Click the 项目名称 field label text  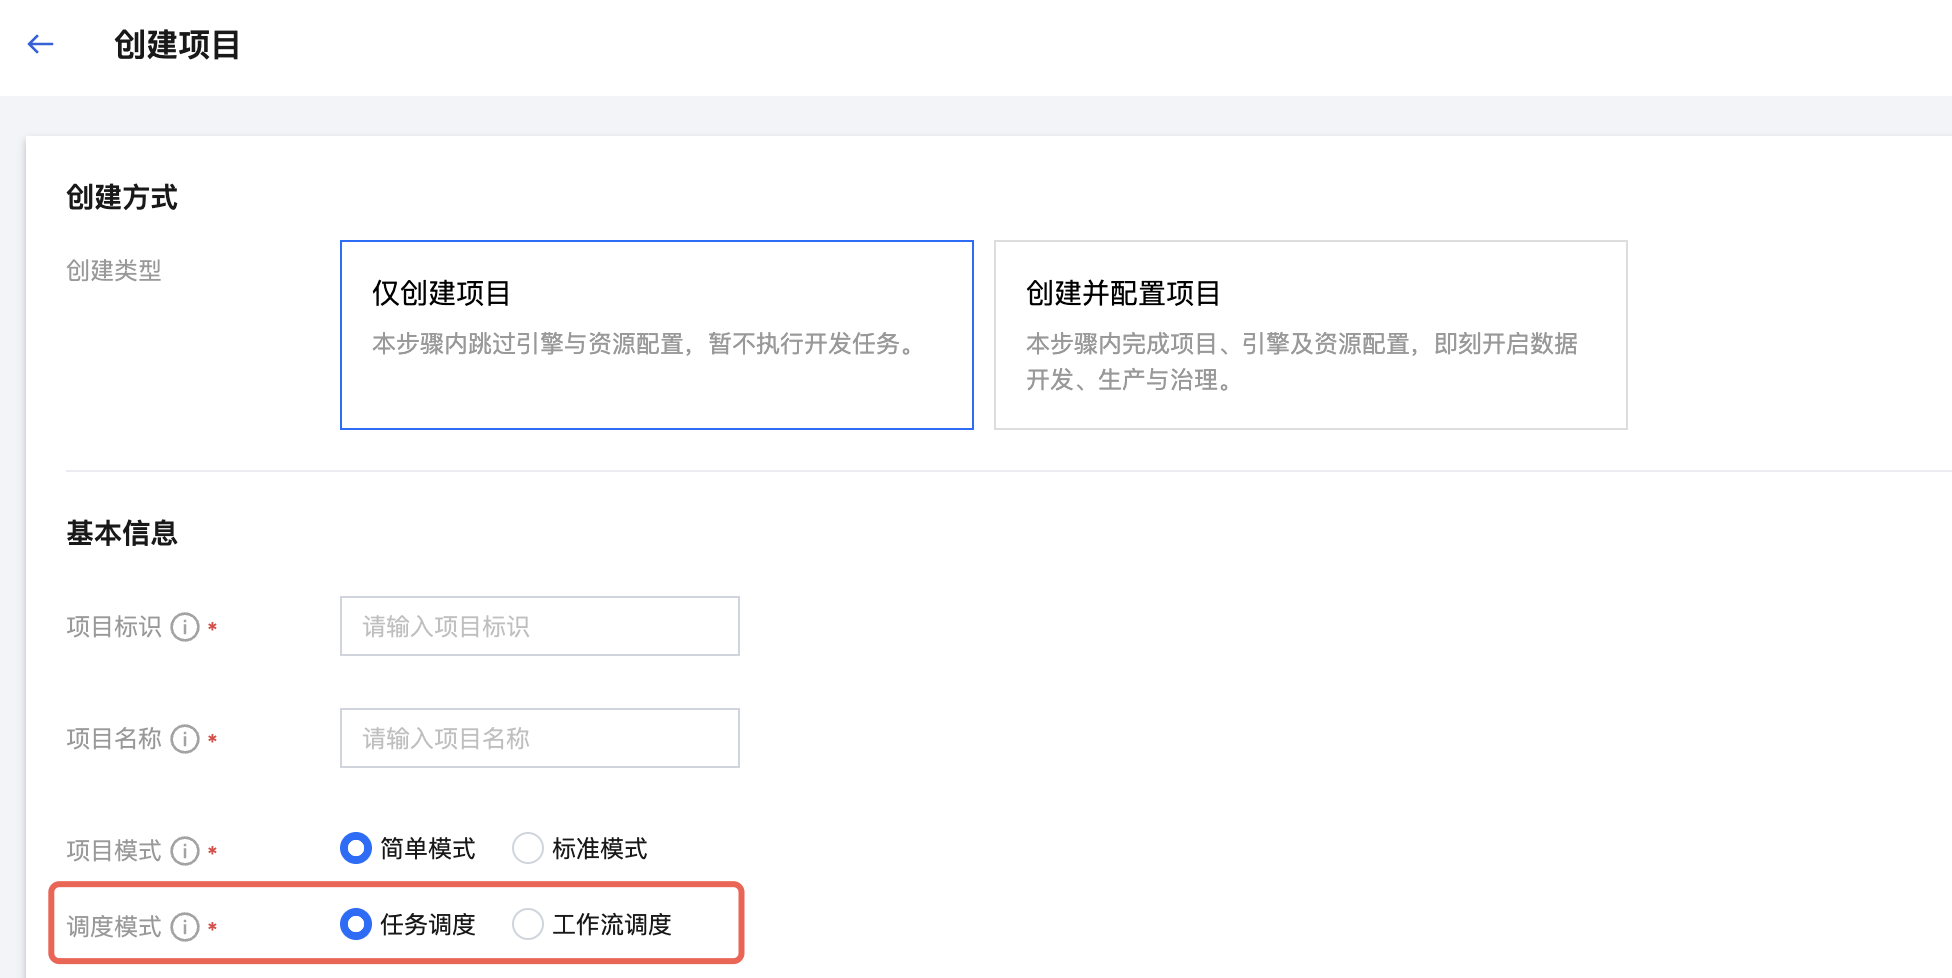click(x=114, y=739)
